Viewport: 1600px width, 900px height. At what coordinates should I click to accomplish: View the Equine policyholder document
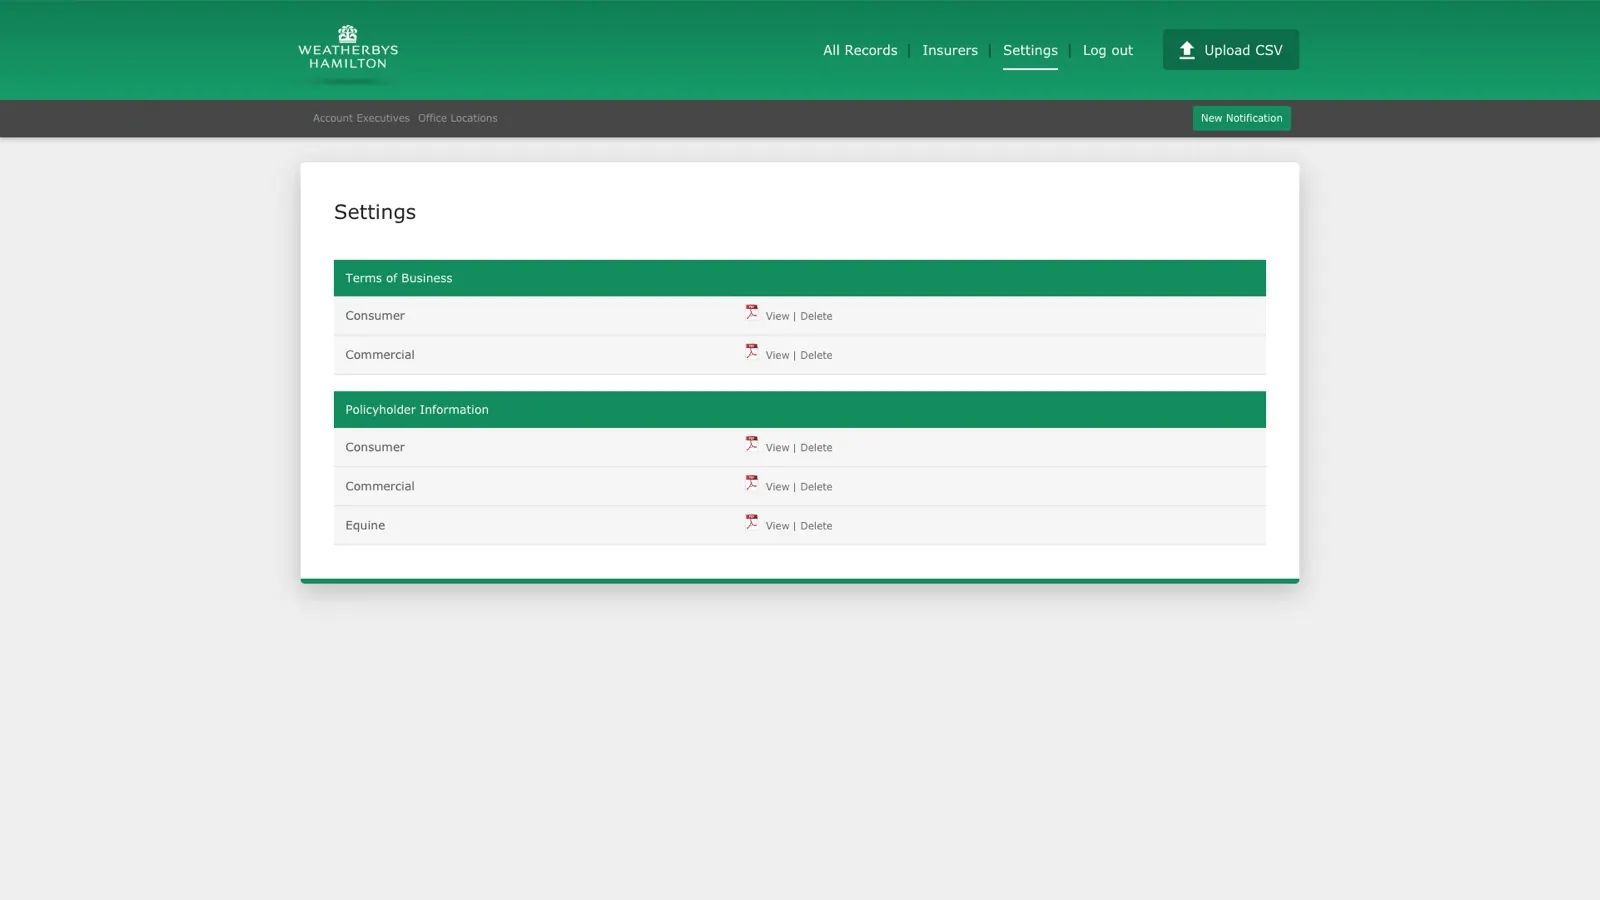(777, 526)
